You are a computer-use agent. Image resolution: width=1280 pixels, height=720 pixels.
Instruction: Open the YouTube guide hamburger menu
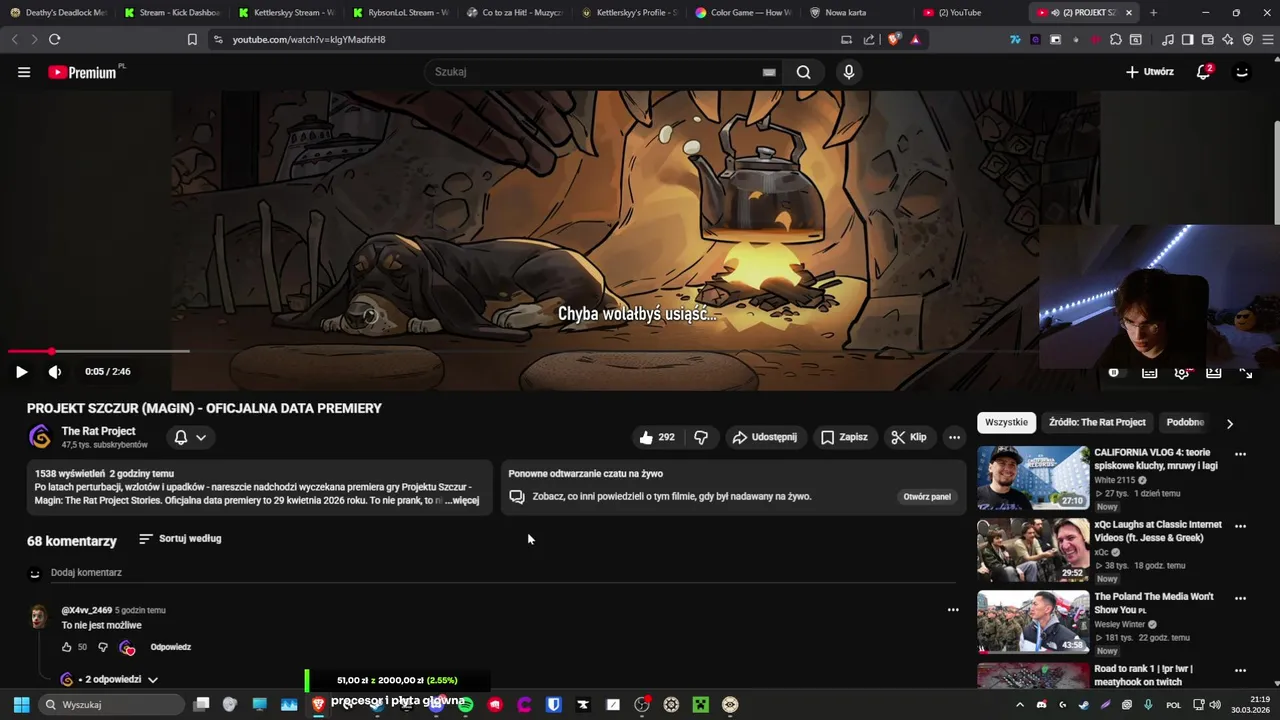[x=24, y=72]
